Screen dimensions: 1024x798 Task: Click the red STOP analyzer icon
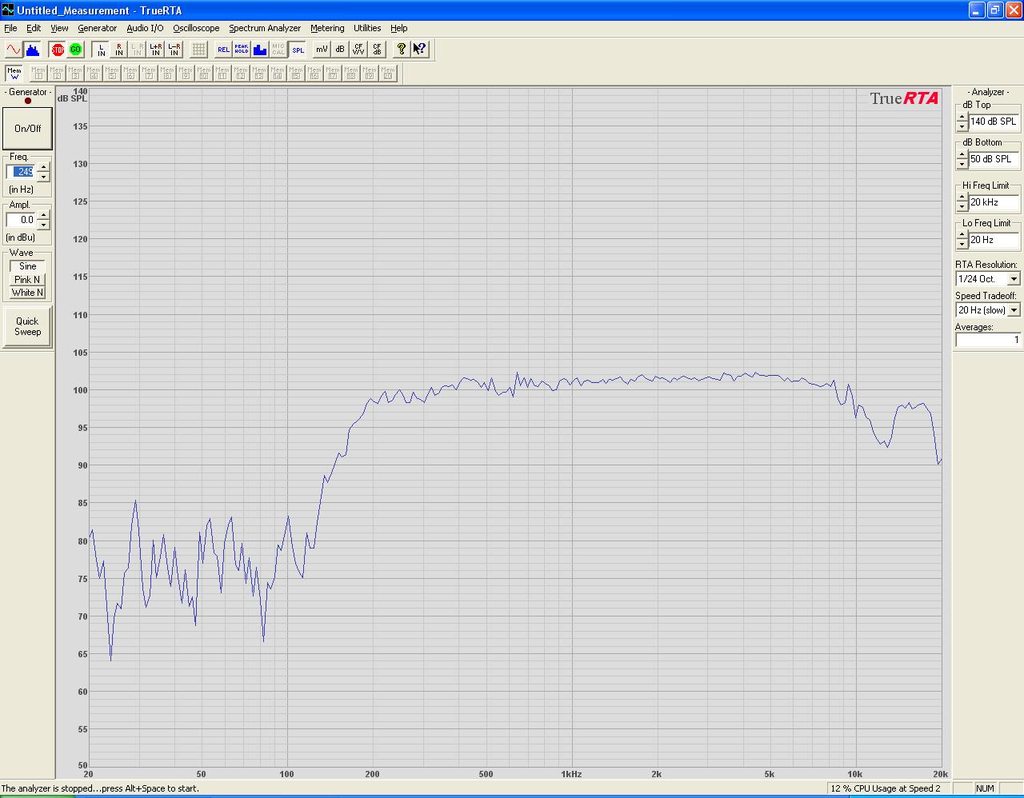point(58,48)
